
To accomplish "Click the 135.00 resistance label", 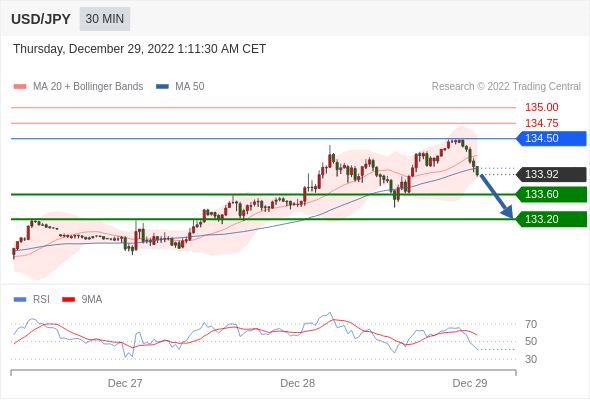I will pos(541,108).
